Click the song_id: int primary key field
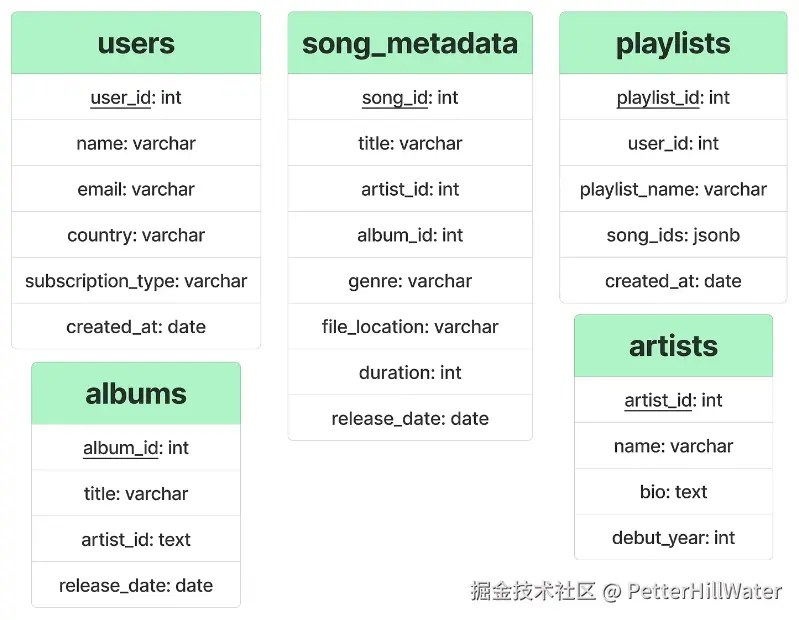This screenshot has height=620, width=799. click(410, 97)
